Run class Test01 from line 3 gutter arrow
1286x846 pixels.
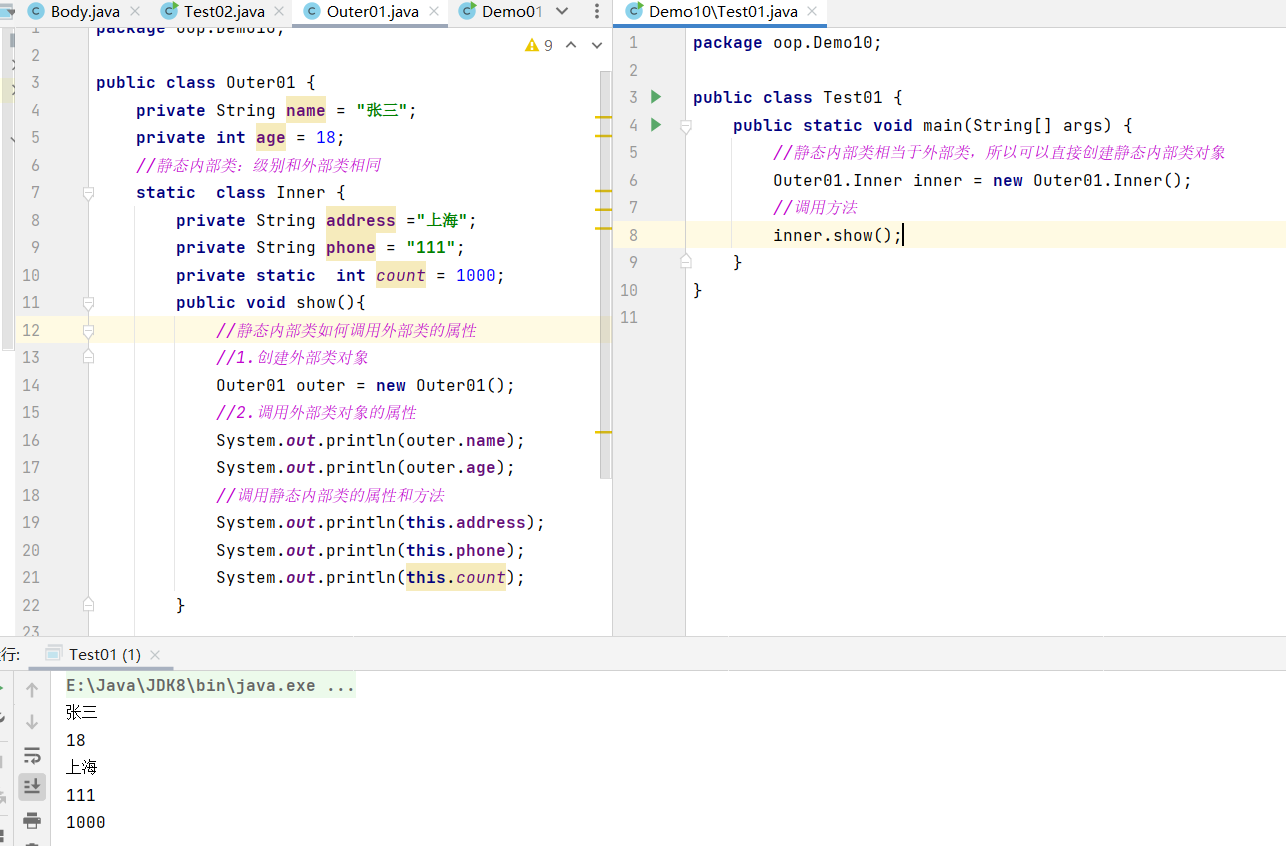click(656, 97)
